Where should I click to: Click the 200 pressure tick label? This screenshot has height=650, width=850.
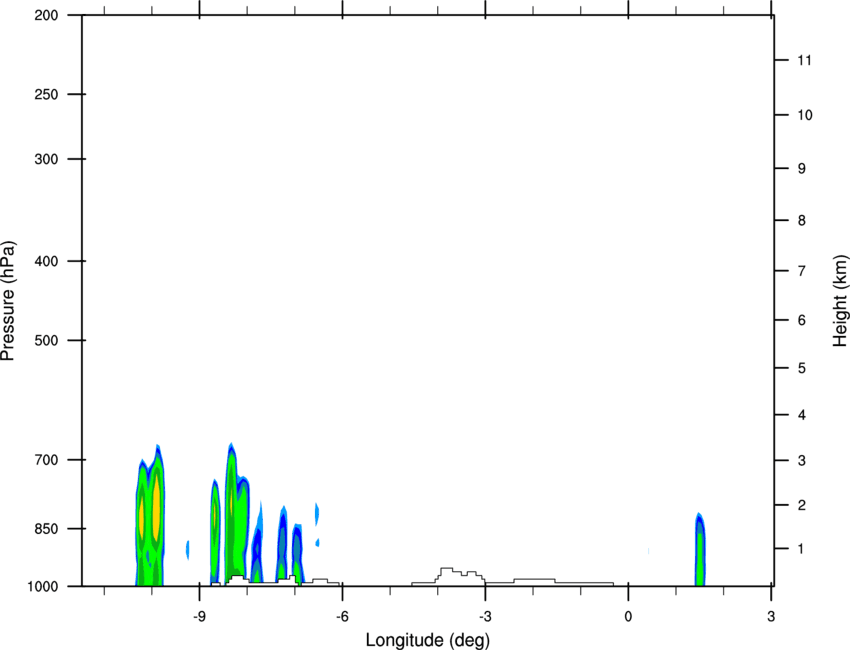pos(47,15)
